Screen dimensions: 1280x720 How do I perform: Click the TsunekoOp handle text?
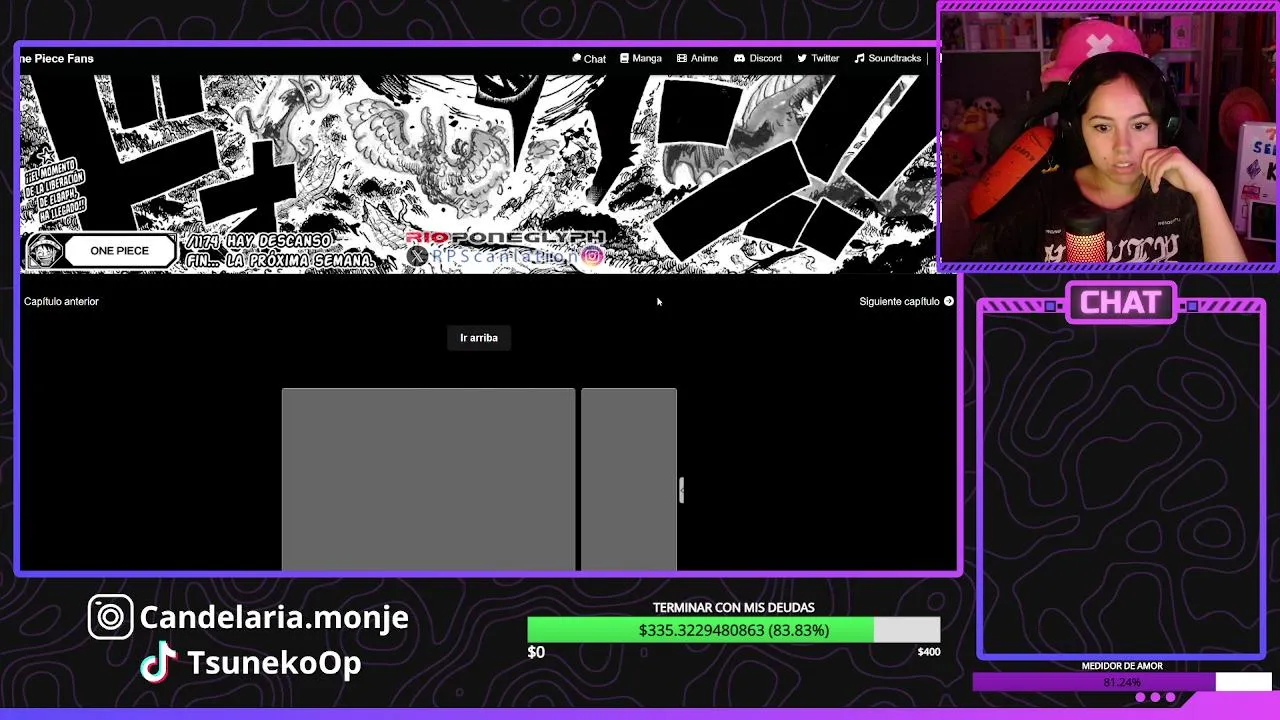click(274, 662)
